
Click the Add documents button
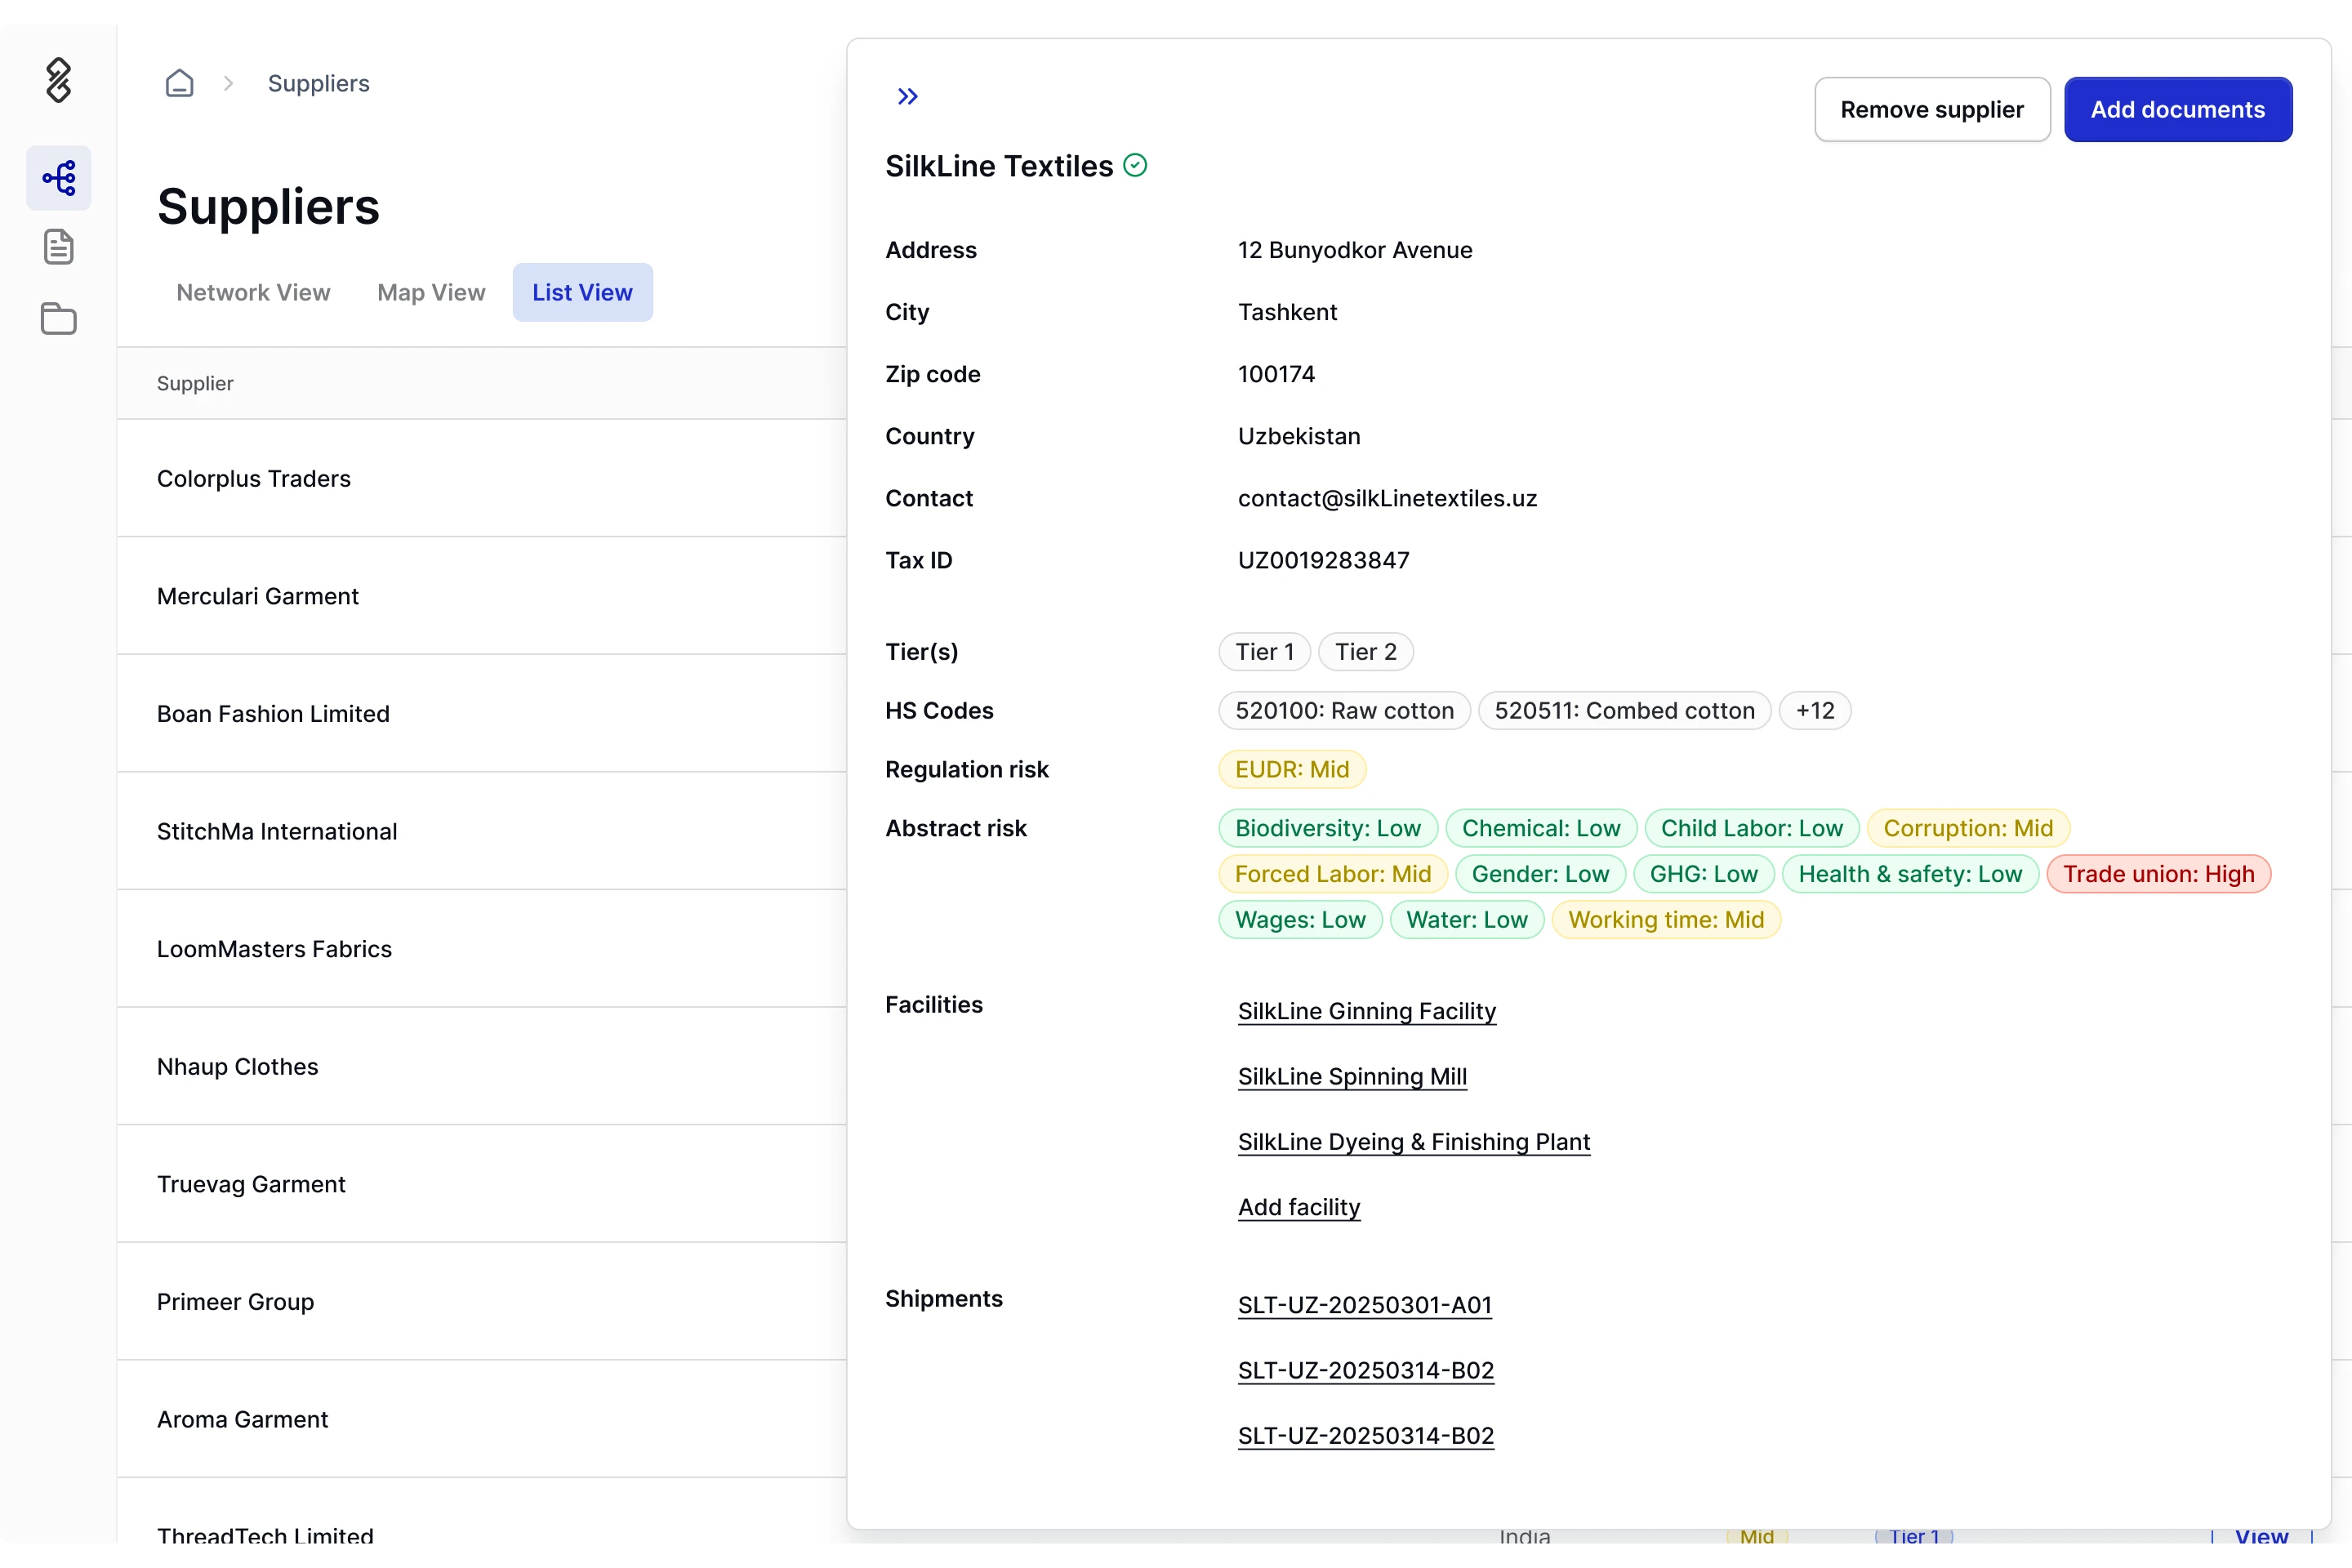[x=2177, y=109]
